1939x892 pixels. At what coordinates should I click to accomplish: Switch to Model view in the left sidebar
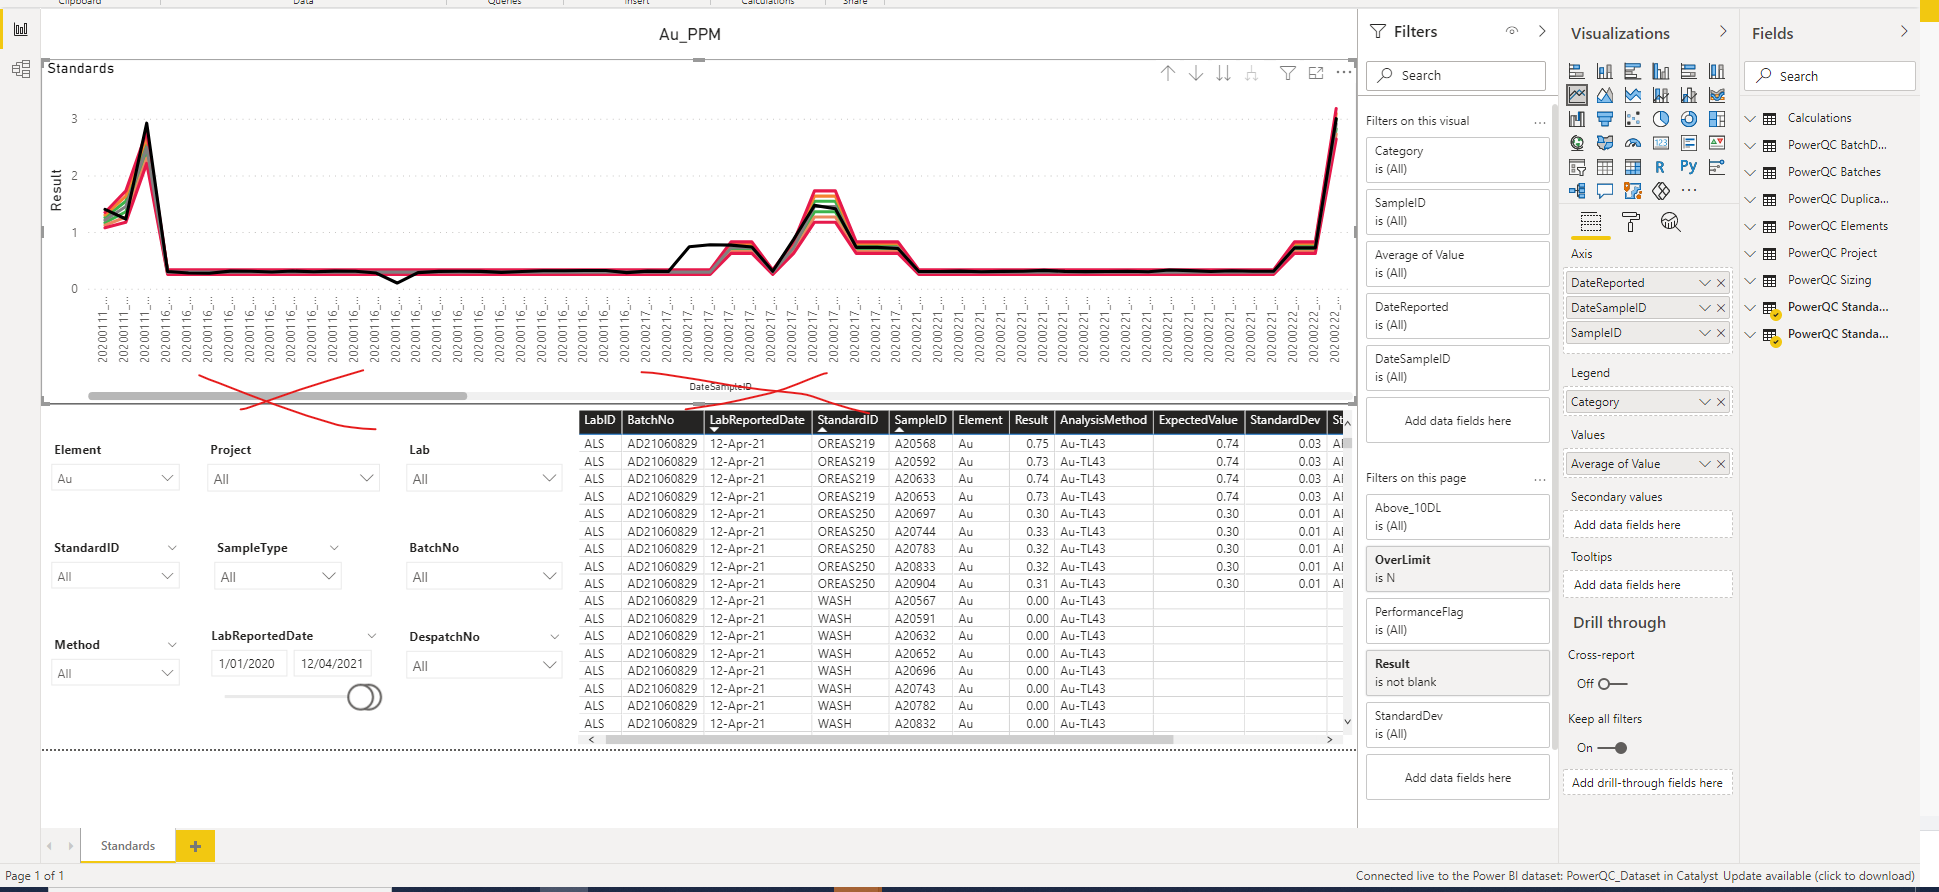click(21, 69)
